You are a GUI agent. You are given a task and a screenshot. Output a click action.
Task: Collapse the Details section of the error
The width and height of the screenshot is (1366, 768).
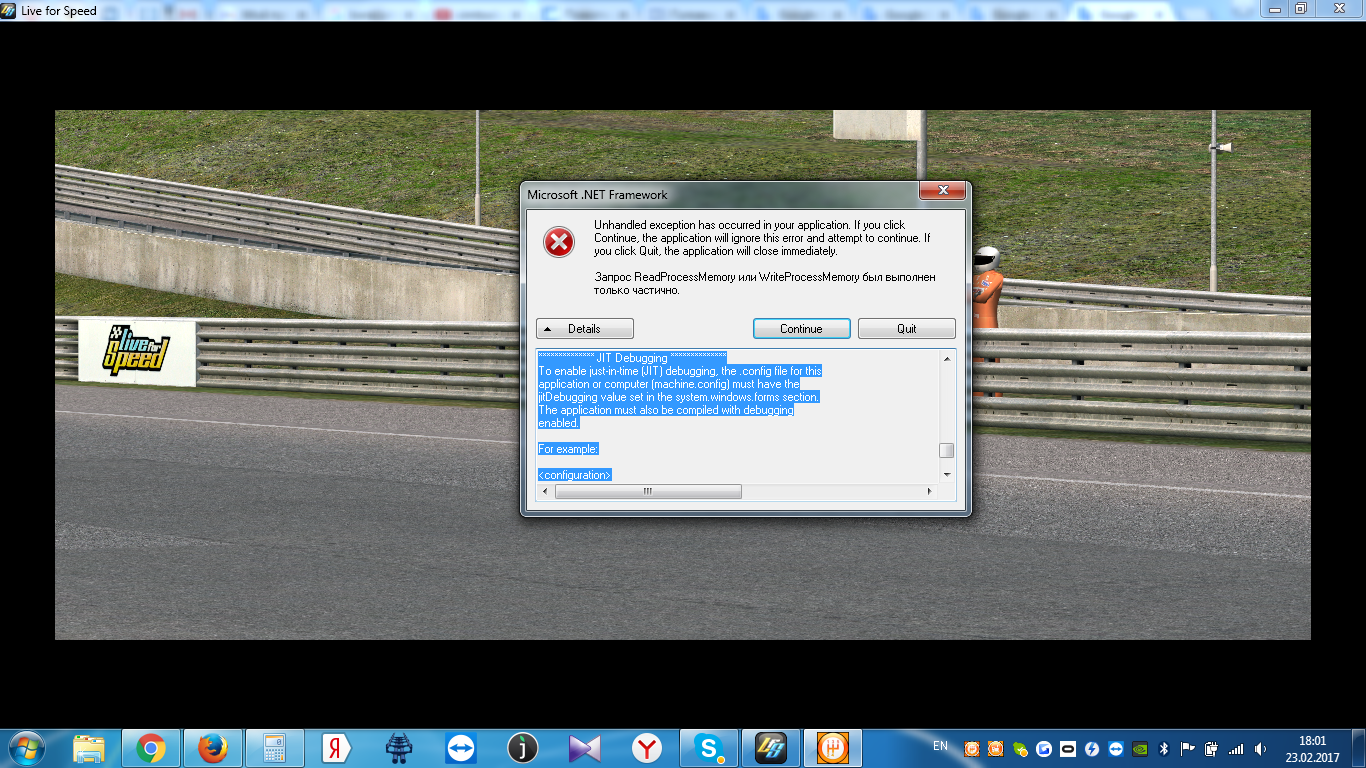click(585, 328)
